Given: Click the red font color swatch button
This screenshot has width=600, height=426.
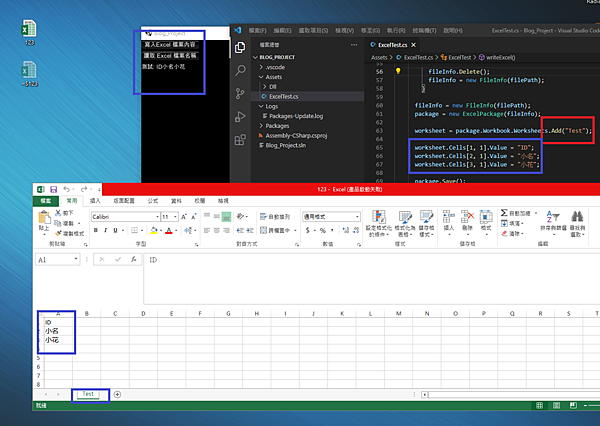Looking at the screenshot, I should tap(169, 230).
